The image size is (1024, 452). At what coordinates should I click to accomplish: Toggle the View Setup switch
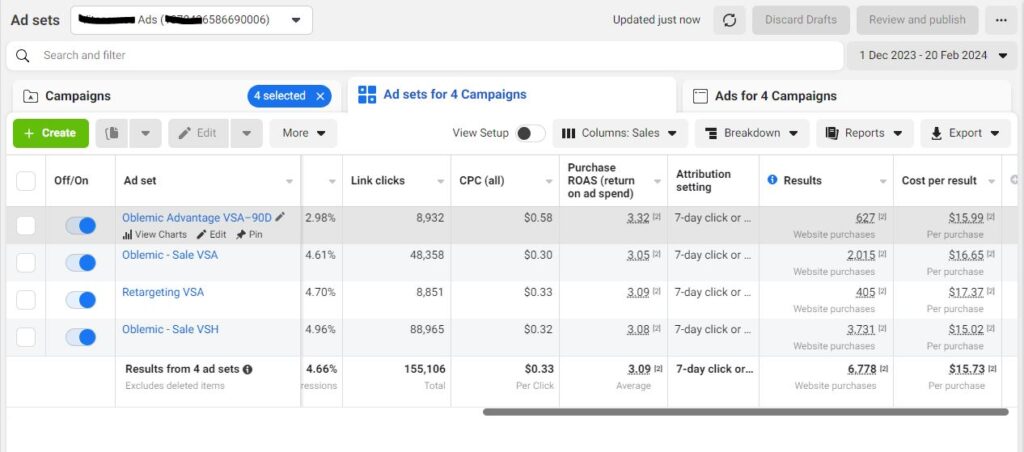530,133
